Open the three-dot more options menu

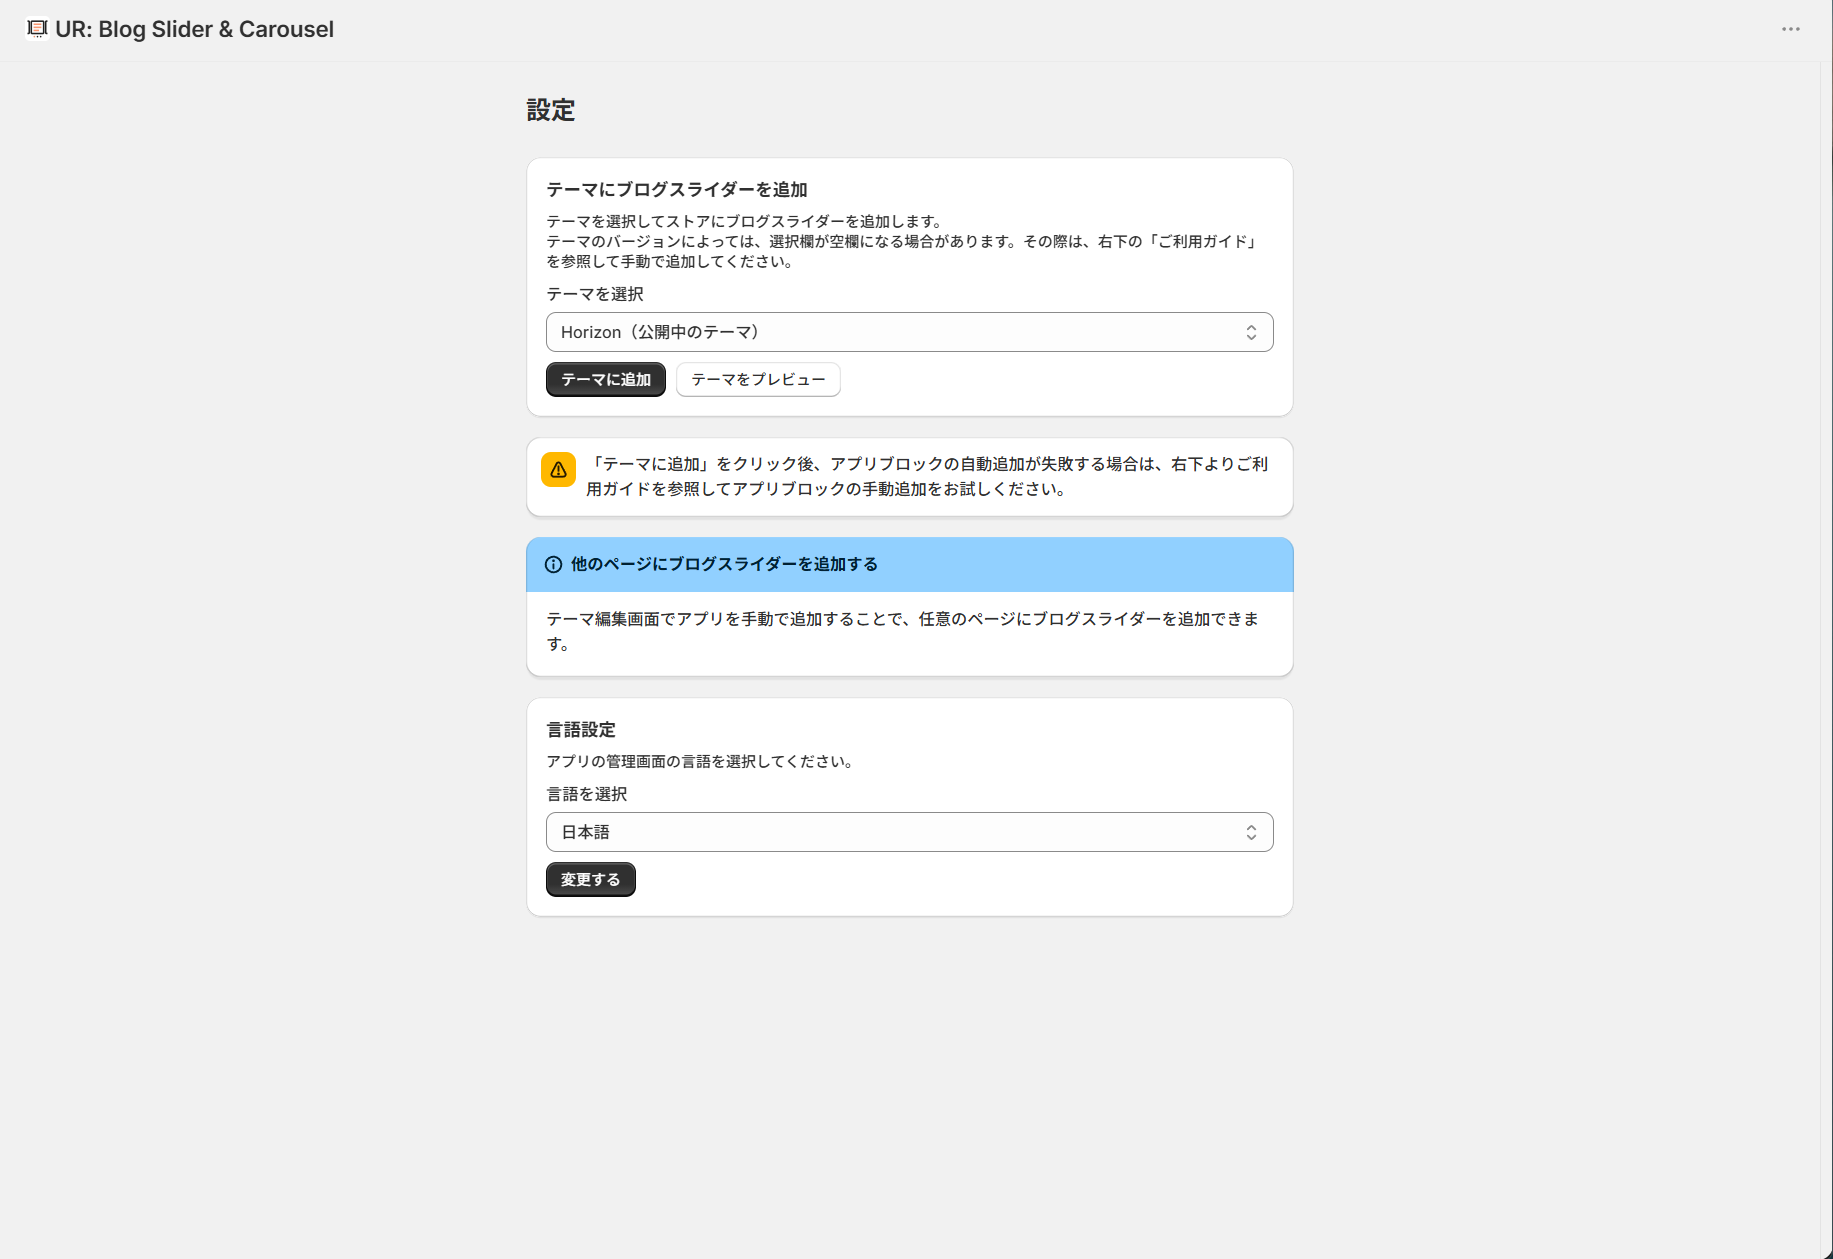pyautogui.click(x=1790, y=29)
